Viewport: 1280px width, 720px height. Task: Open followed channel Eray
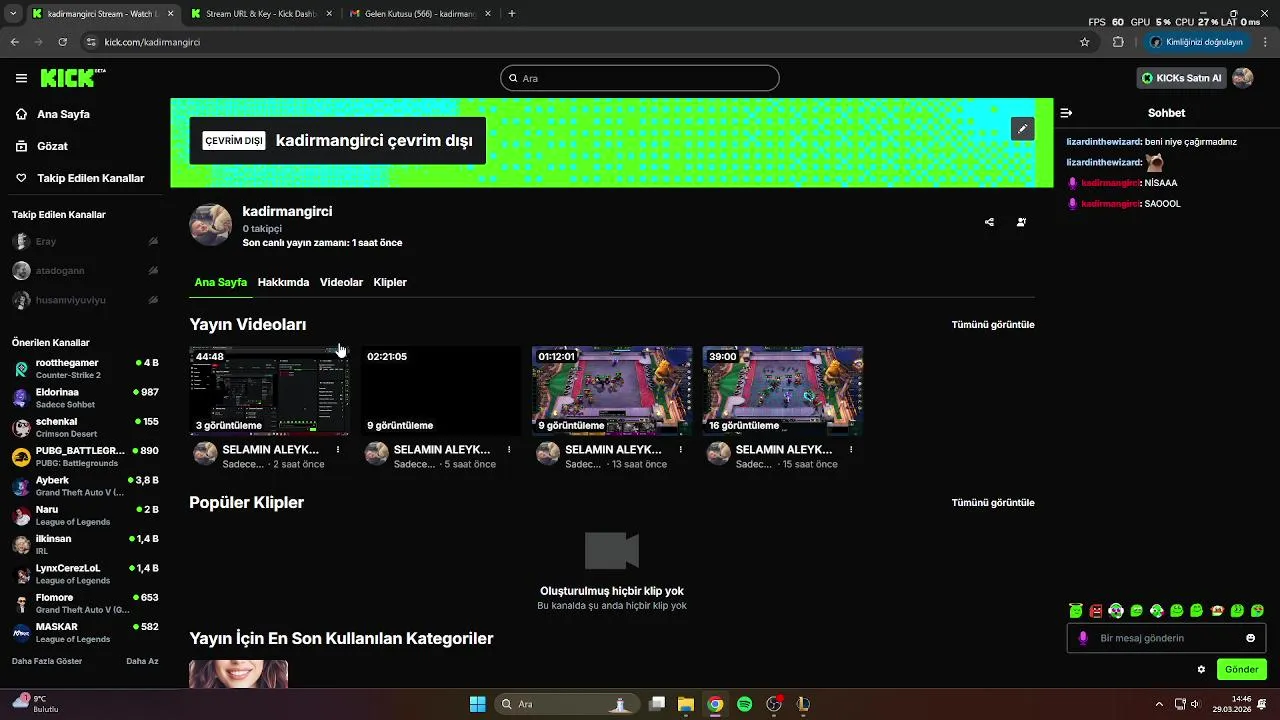[x=85, y=242]
